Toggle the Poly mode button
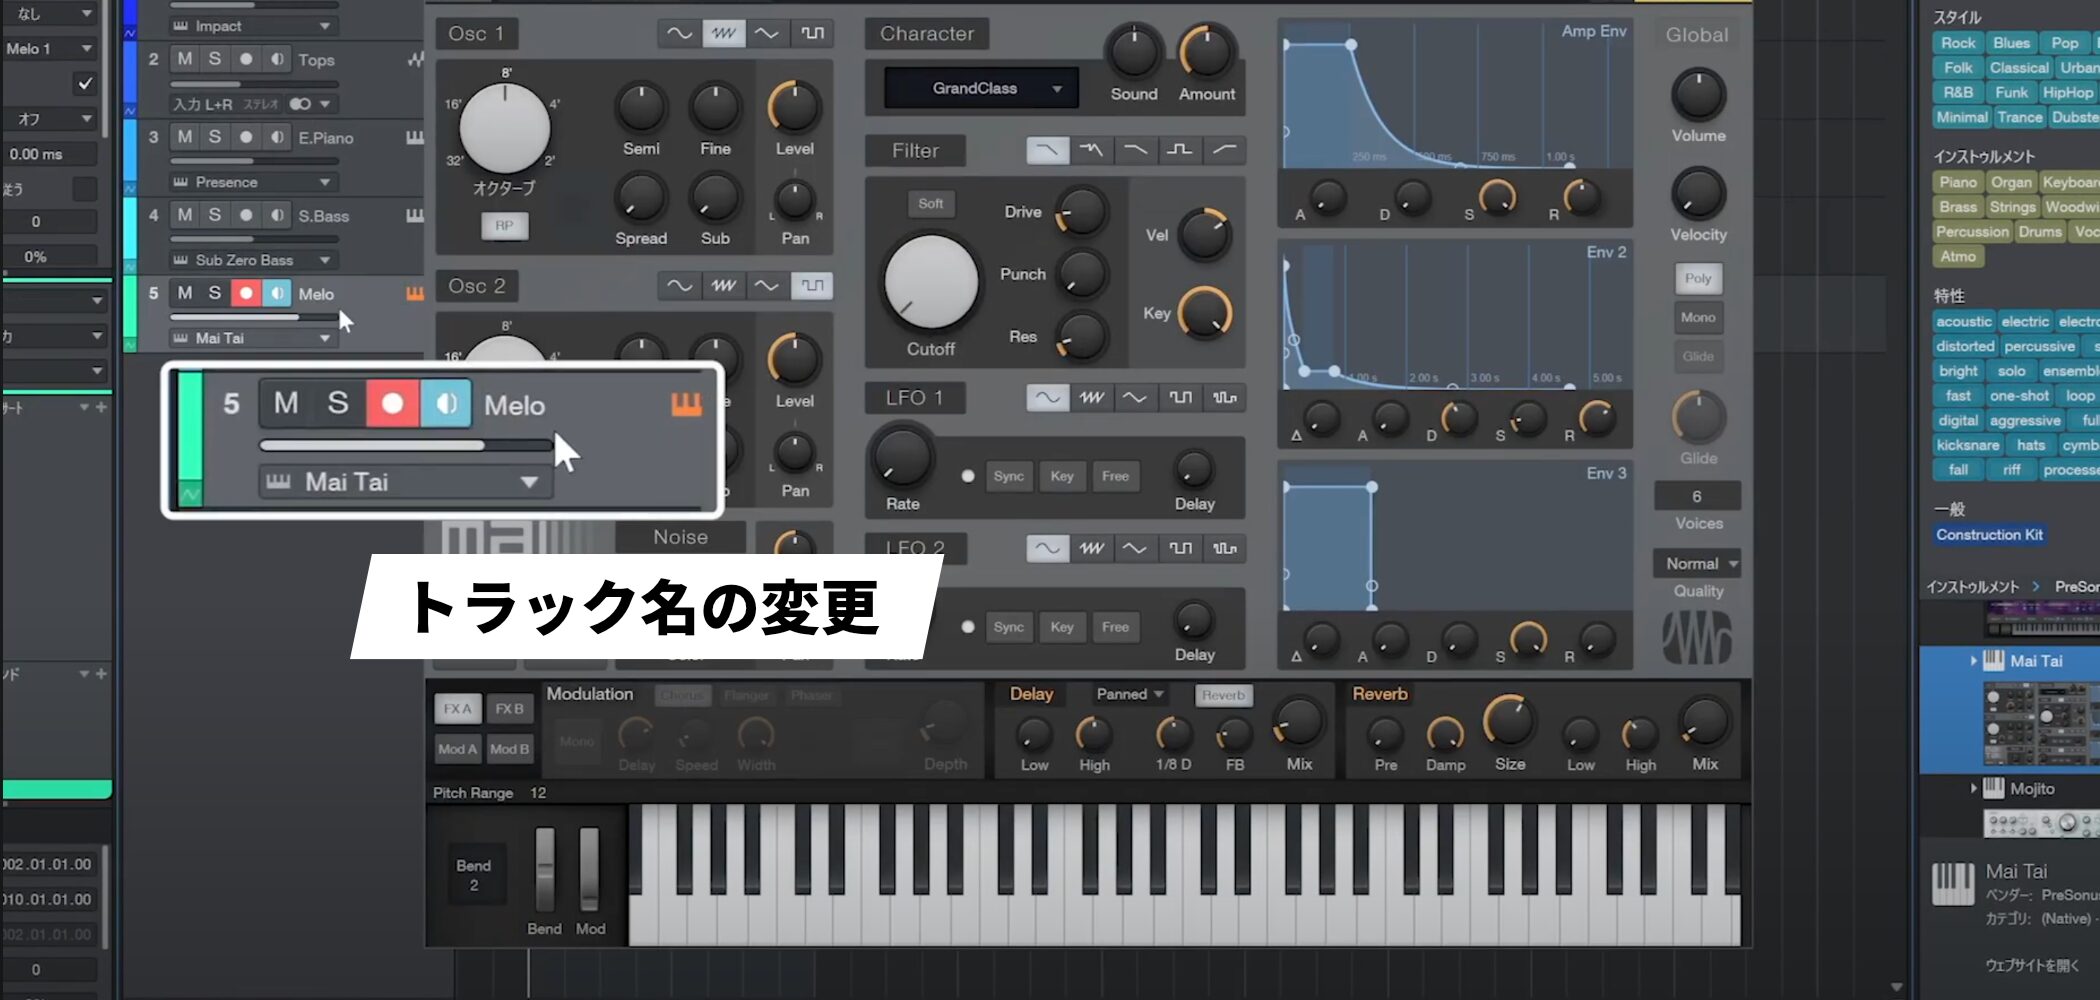 click(1697, 279)
